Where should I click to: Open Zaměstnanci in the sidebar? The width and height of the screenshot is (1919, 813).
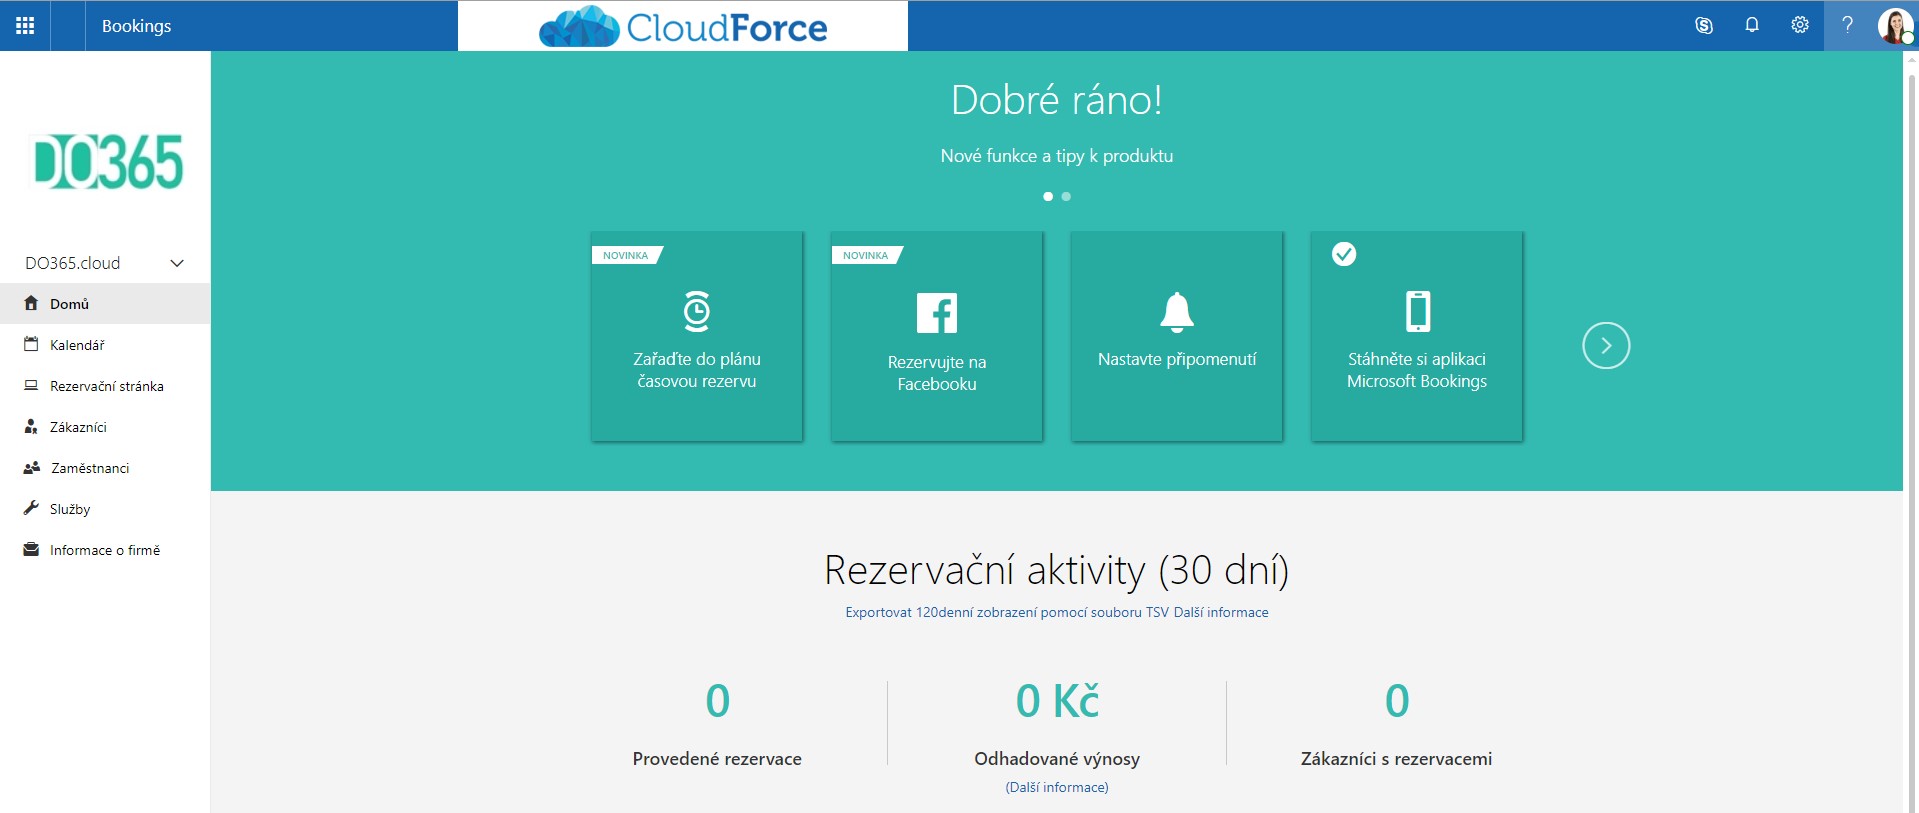tap(90, 468)
